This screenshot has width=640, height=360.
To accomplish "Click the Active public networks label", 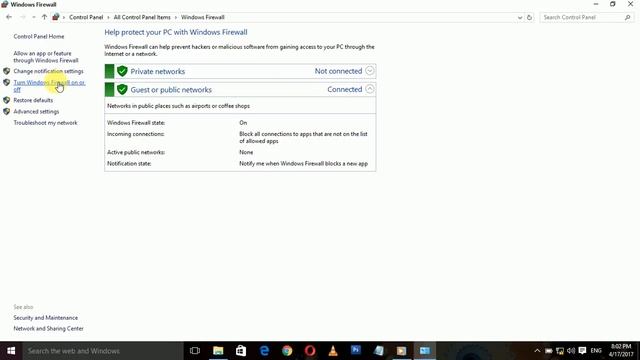I will [x=136, y=152].
